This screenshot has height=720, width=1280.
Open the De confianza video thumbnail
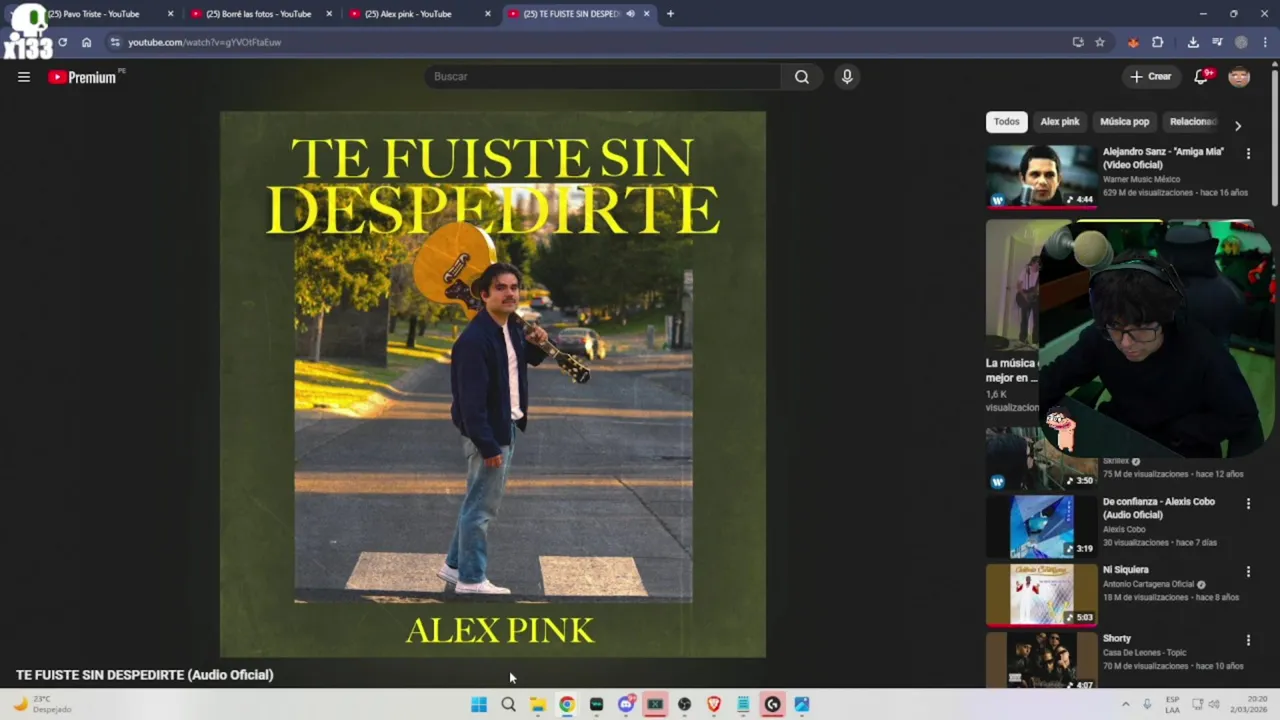1041,526
